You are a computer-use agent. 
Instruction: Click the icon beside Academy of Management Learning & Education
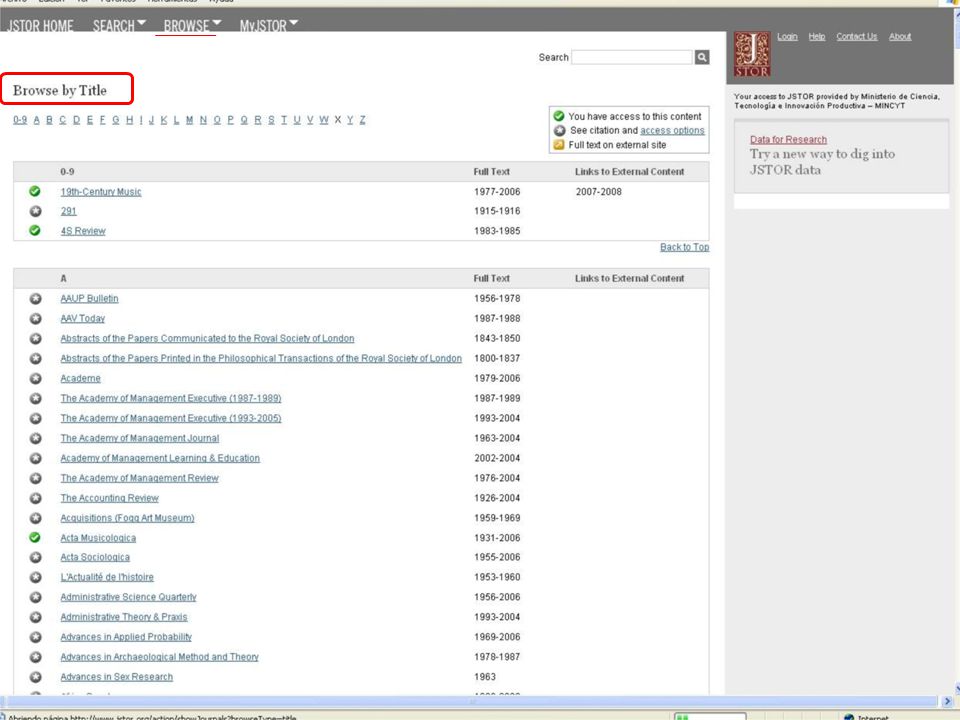36,458
